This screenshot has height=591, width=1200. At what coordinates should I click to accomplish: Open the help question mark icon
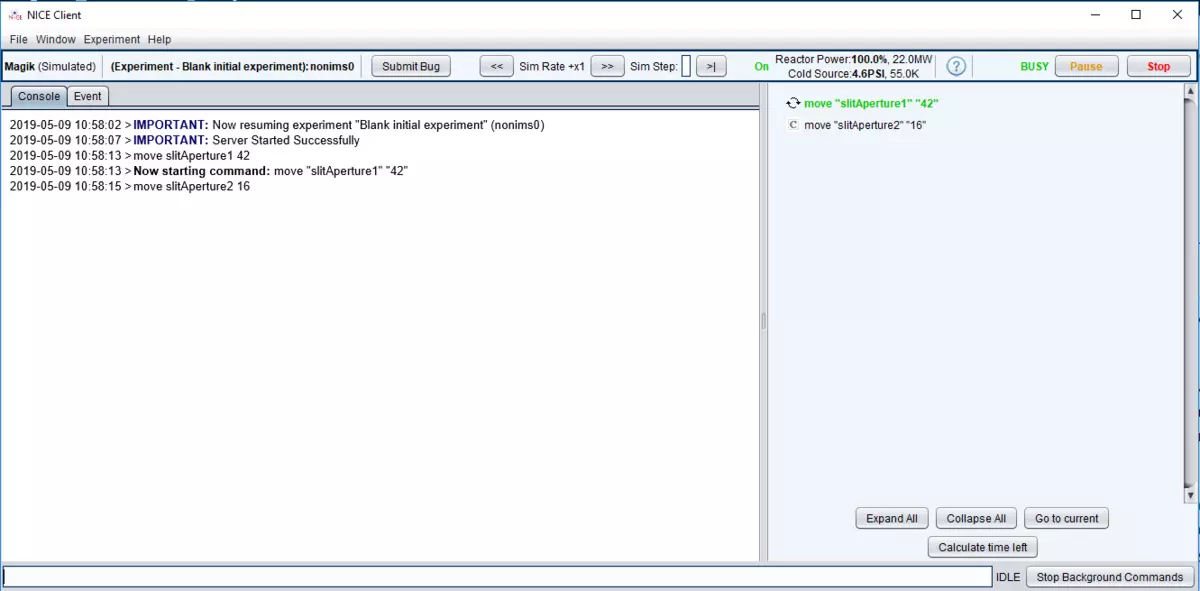956,66
